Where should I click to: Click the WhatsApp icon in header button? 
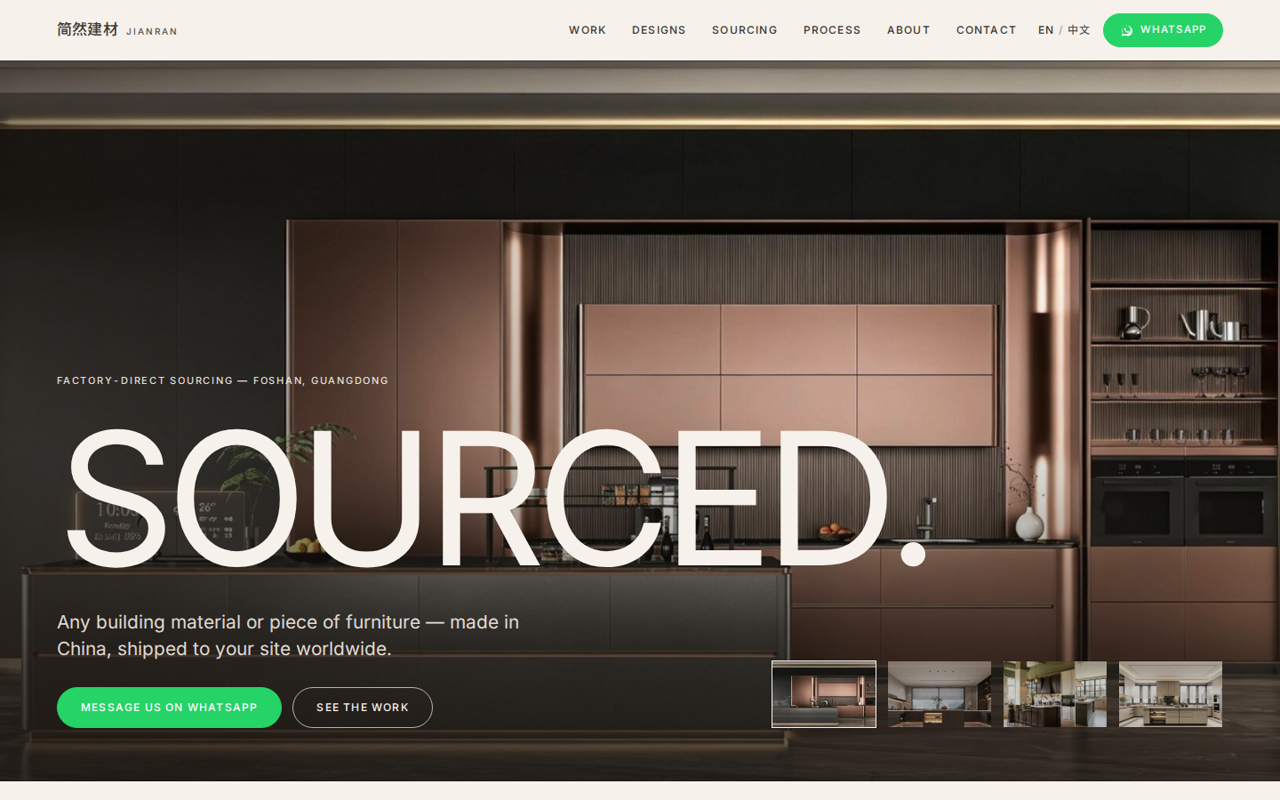pyautogui.click(x=1127, y=30)
